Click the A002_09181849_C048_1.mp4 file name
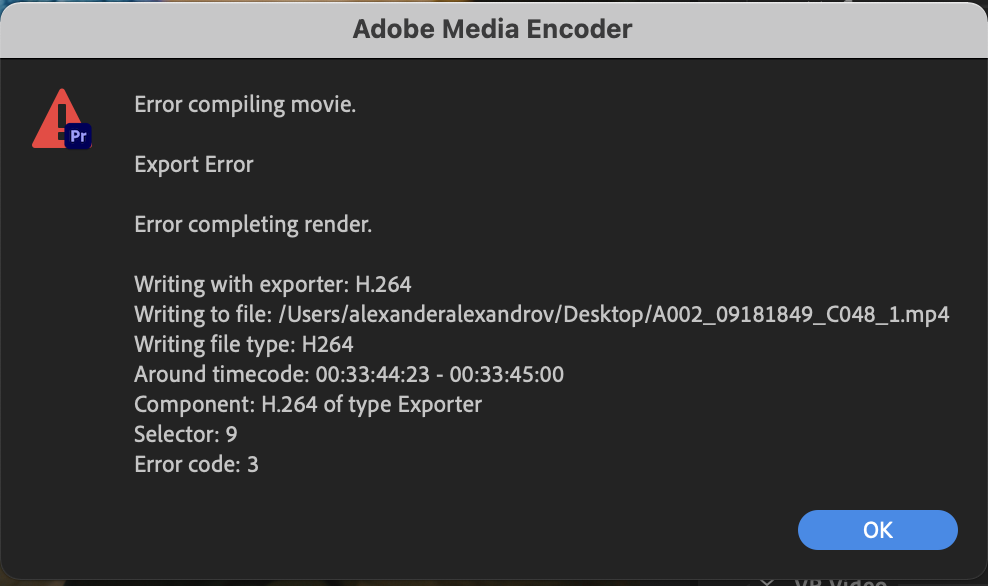The height and width of the screenshot is (586, 988). point(801,315)
